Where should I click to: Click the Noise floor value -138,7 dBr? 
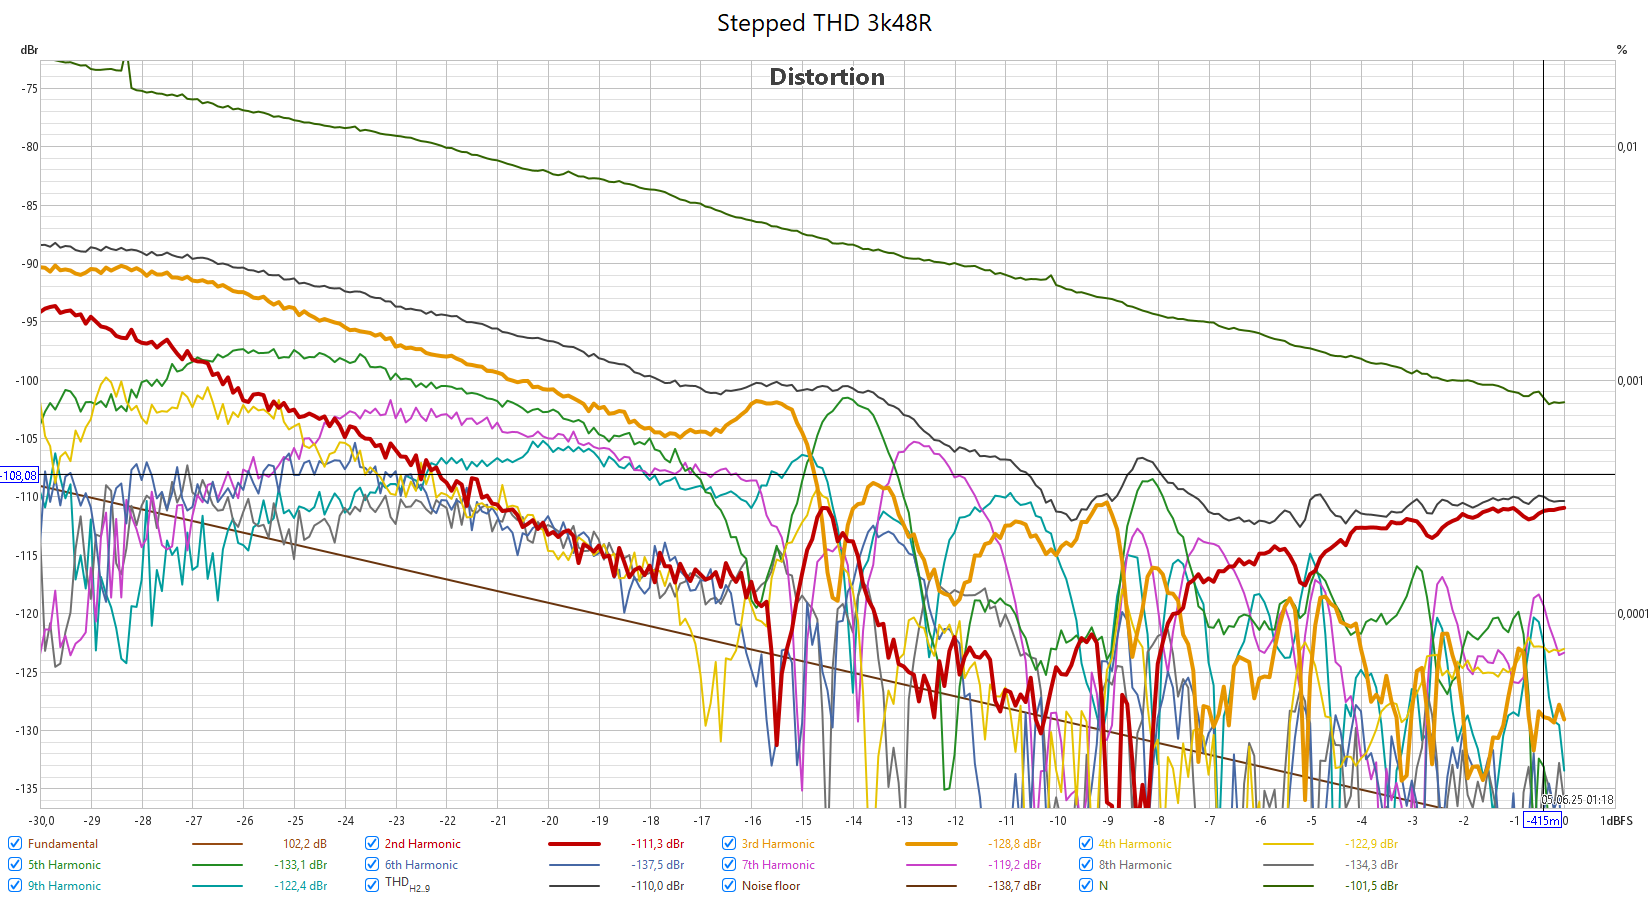1015,886
